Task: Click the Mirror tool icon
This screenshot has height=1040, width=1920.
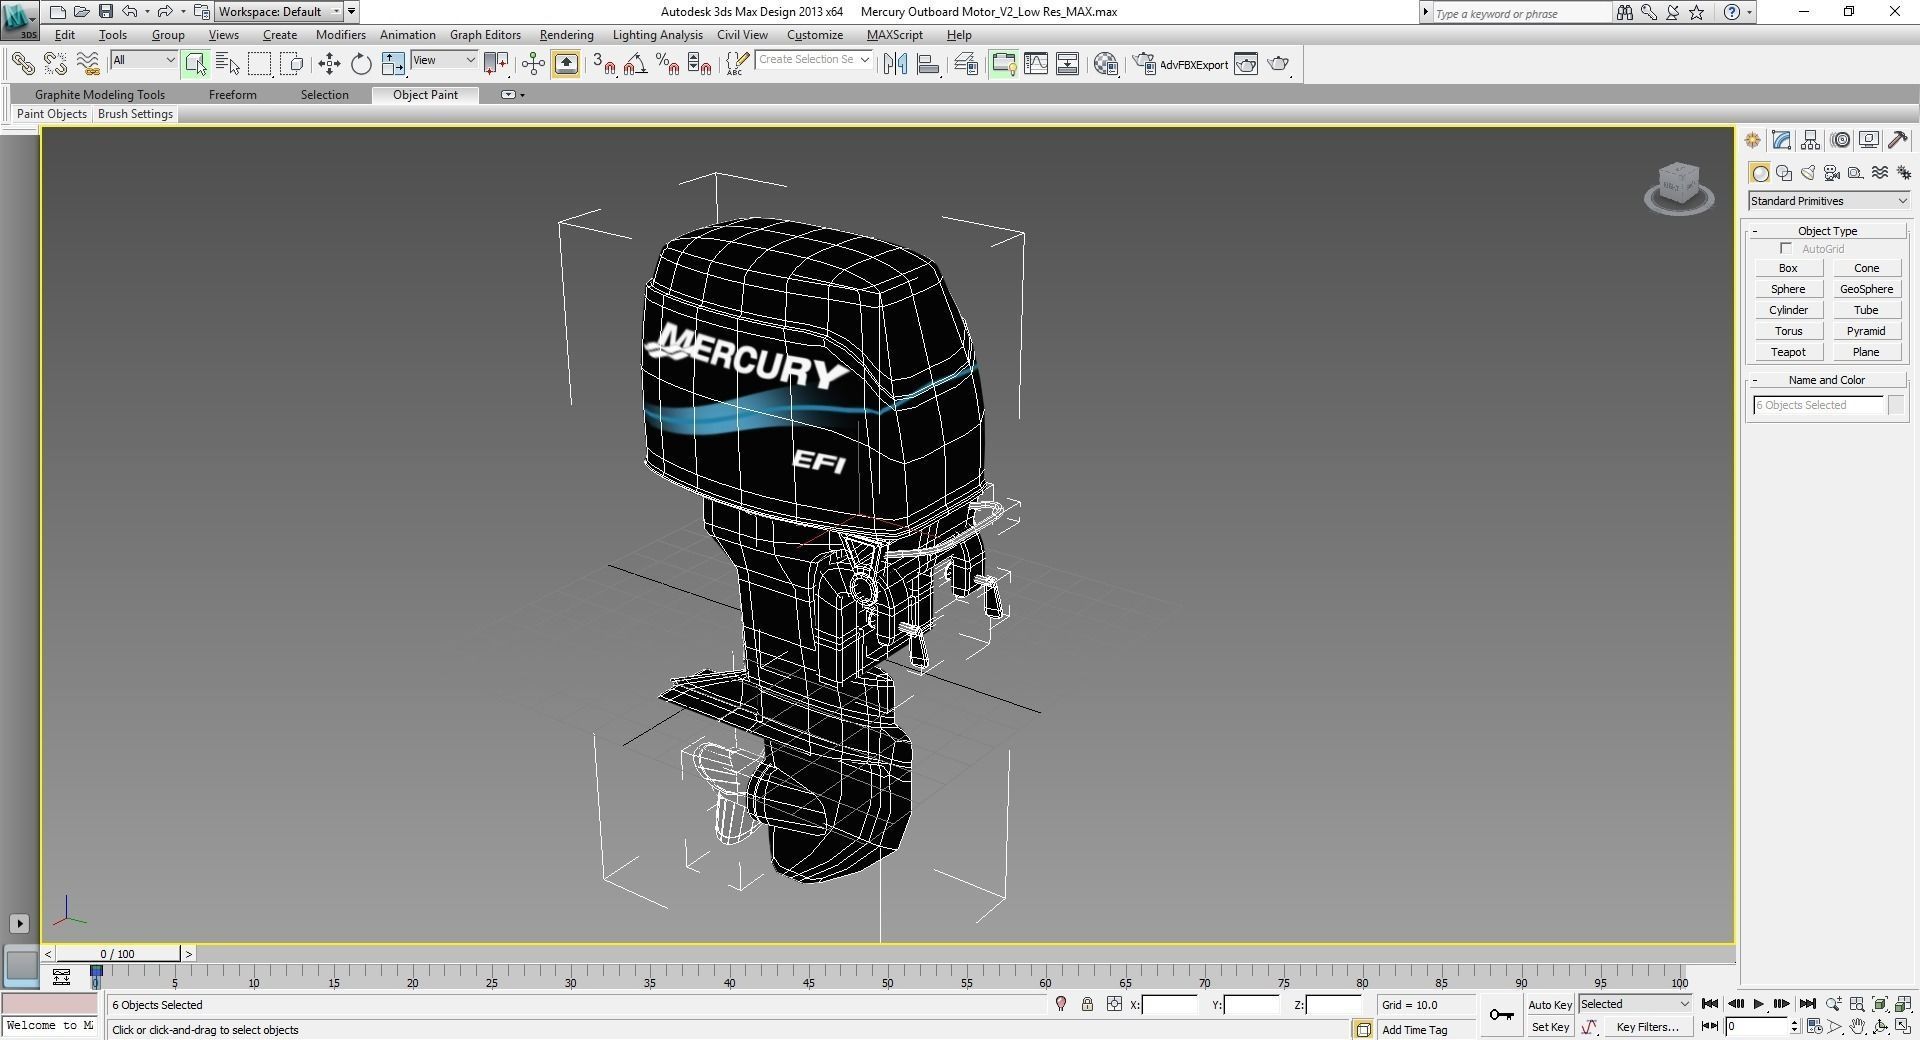Action: pyautogui.click(x=895, y=64)
